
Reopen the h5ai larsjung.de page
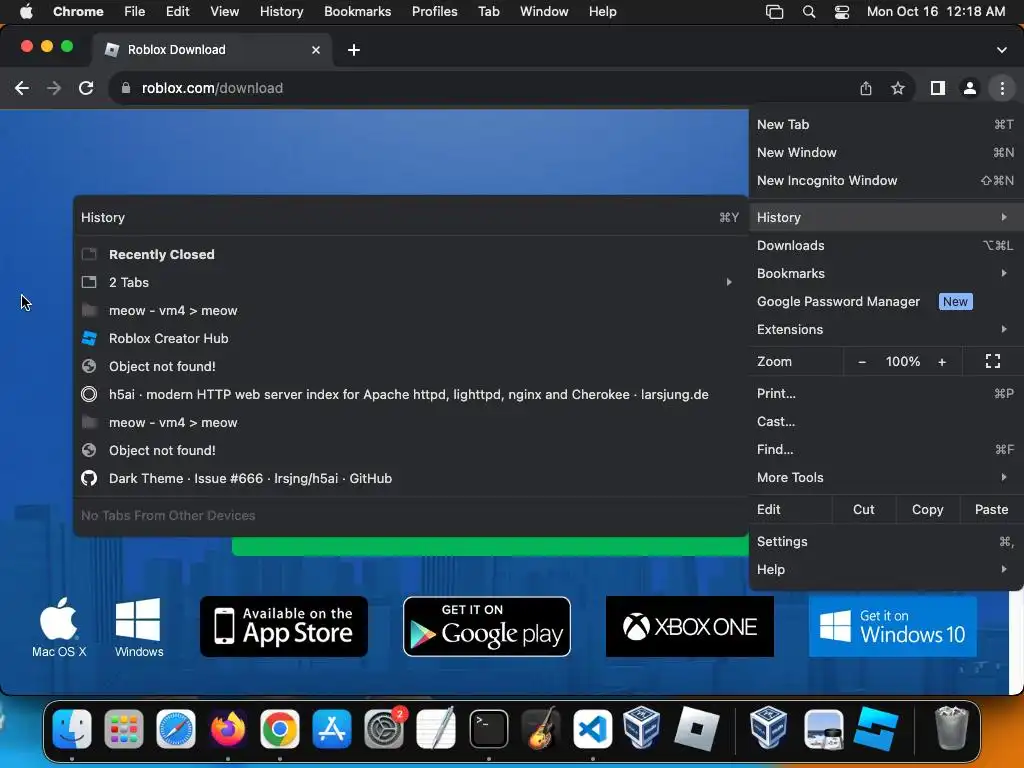tap(410, 394)
